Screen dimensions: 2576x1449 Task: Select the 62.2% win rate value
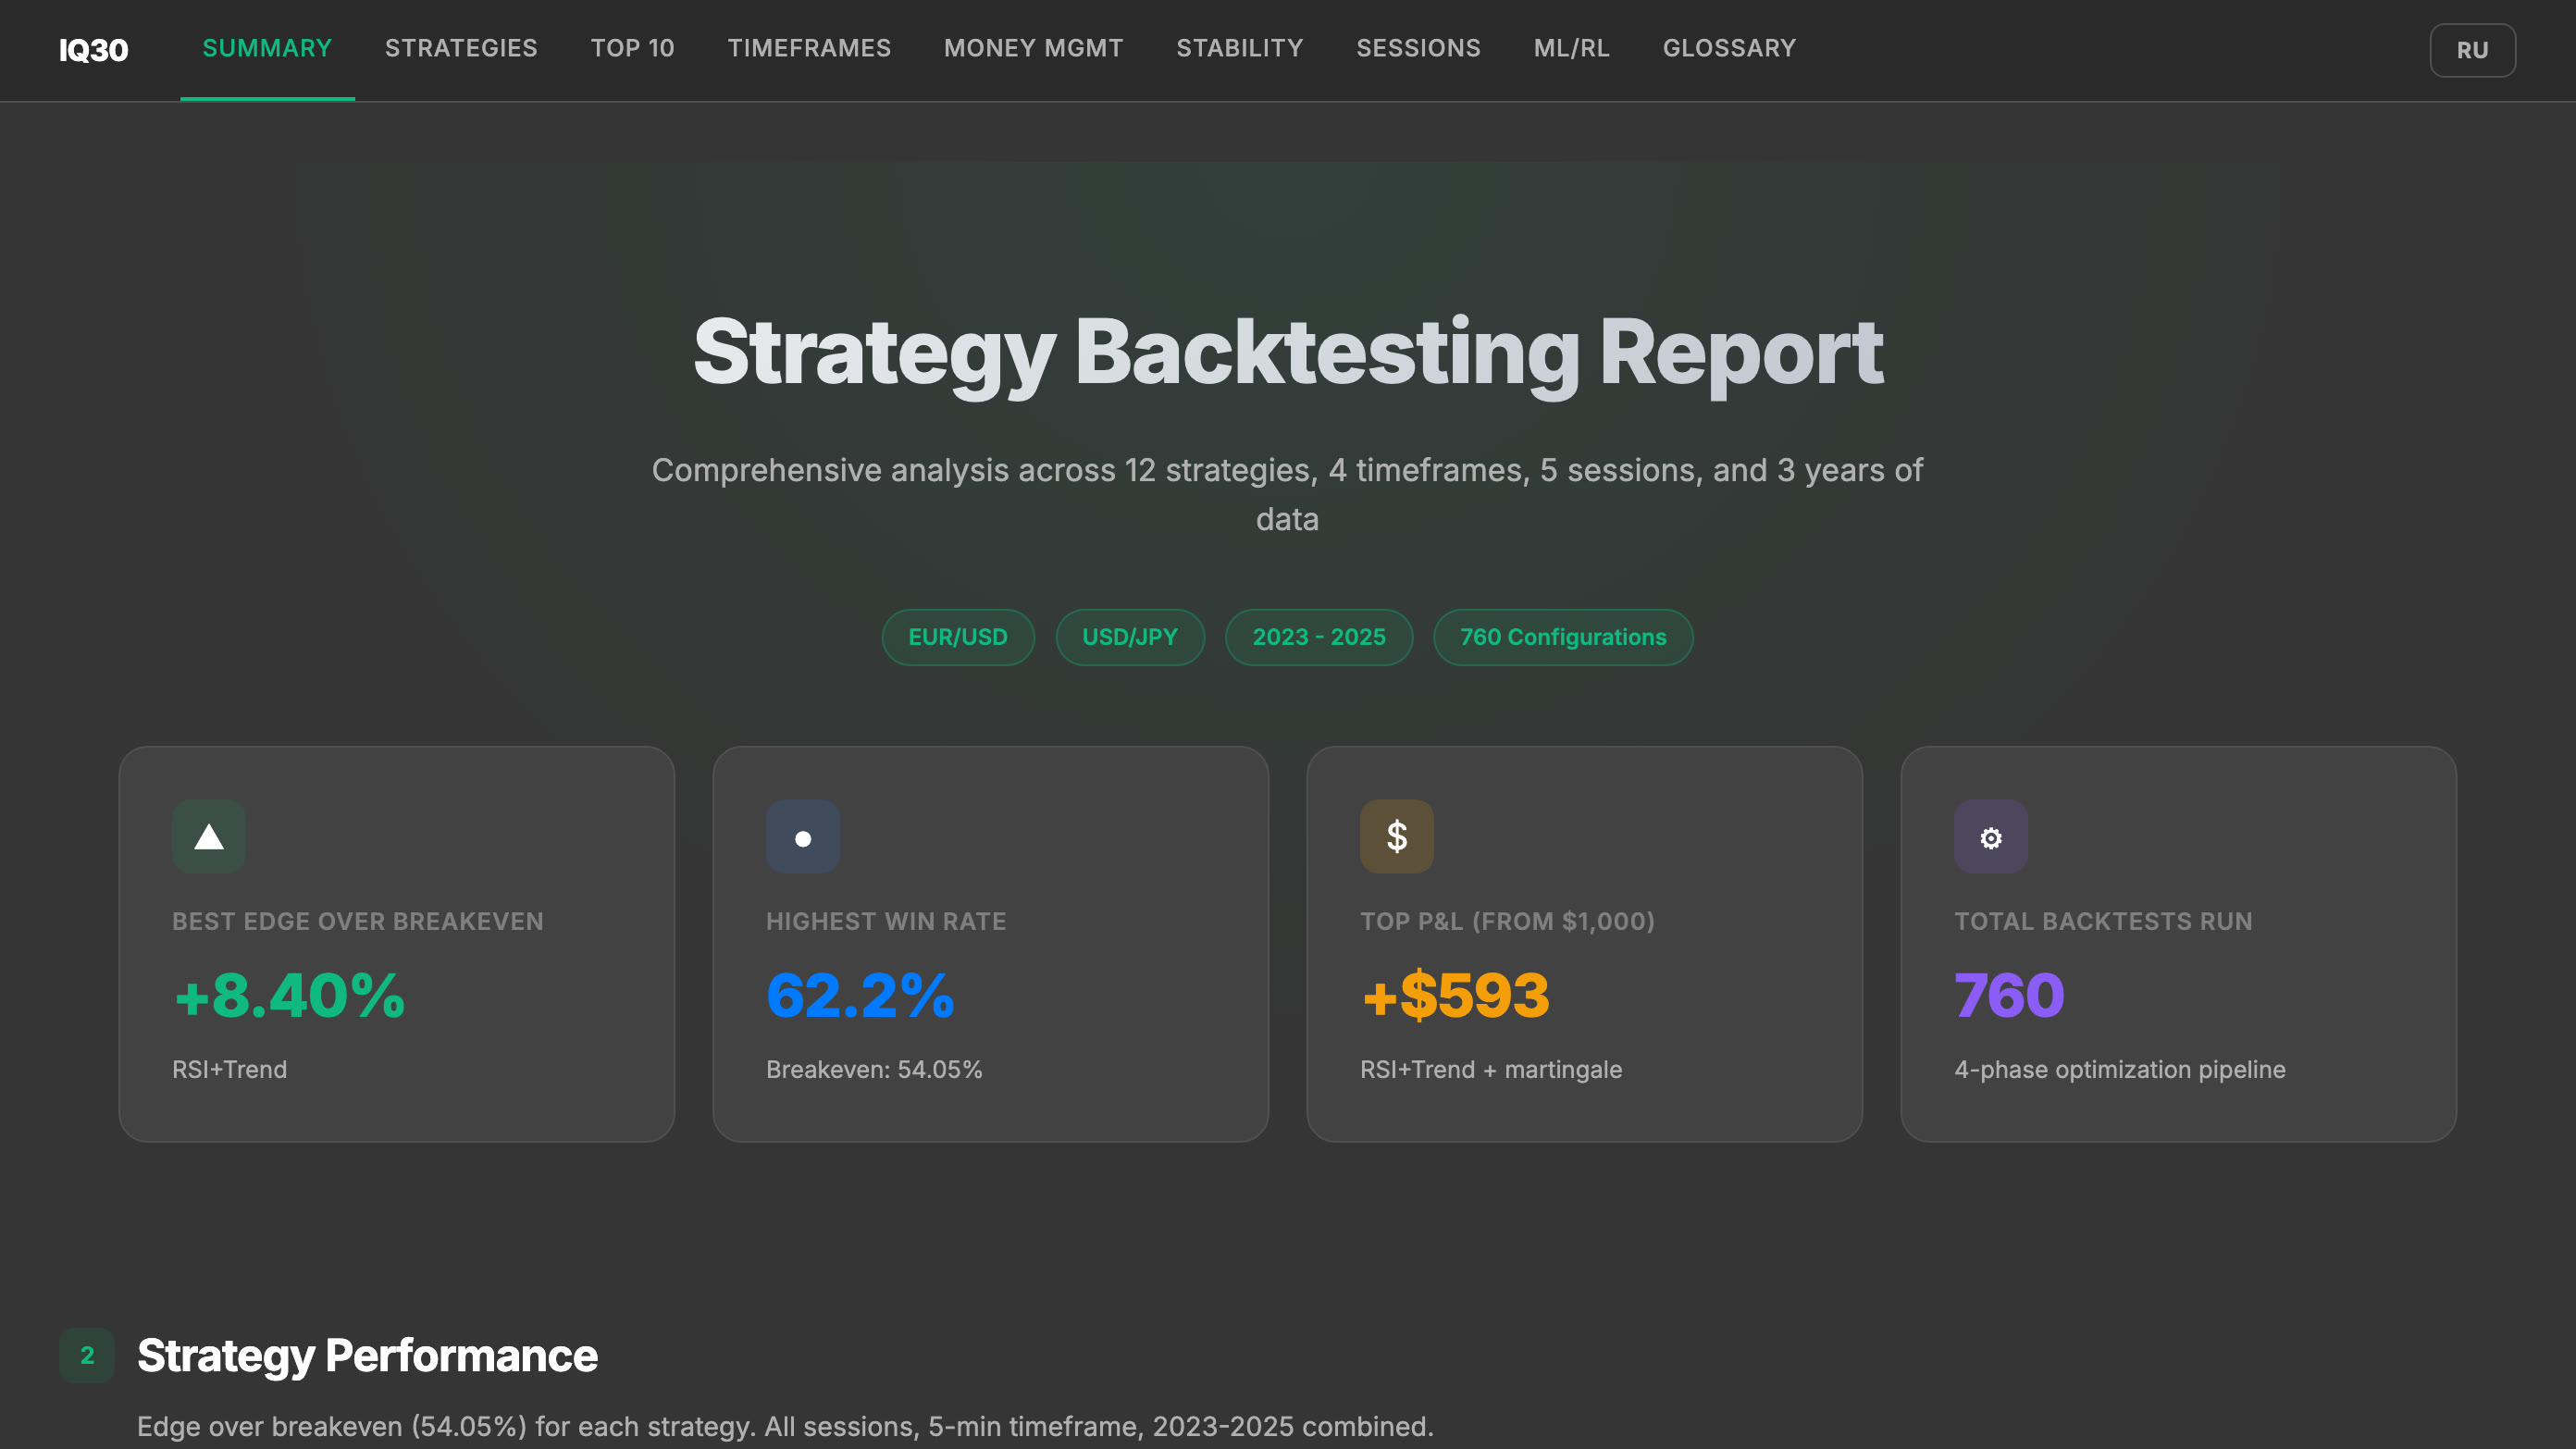tap(860, 995)
